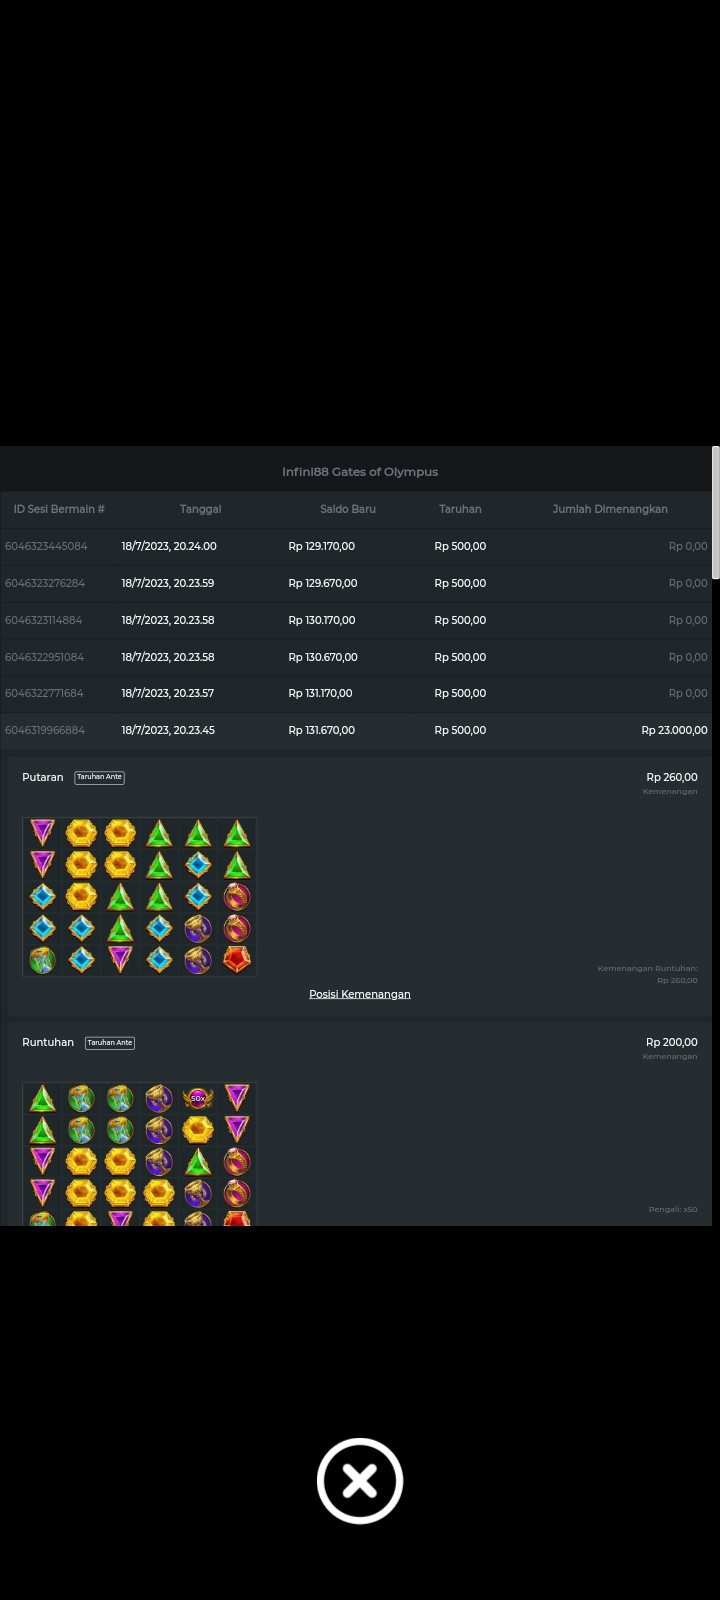Click the date 18/7/2023, 20.23.45
720x1600 pixels.
coord(168,730)
